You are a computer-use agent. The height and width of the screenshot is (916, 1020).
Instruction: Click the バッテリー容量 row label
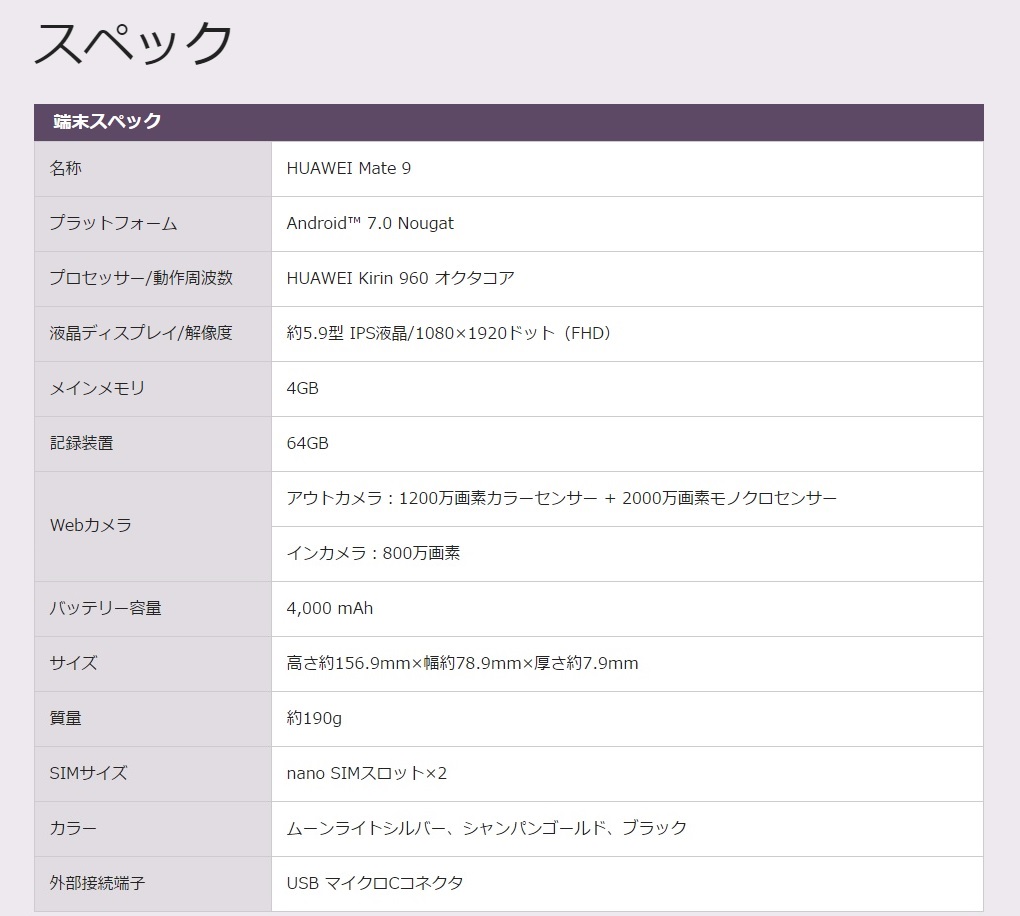[105, 608]
